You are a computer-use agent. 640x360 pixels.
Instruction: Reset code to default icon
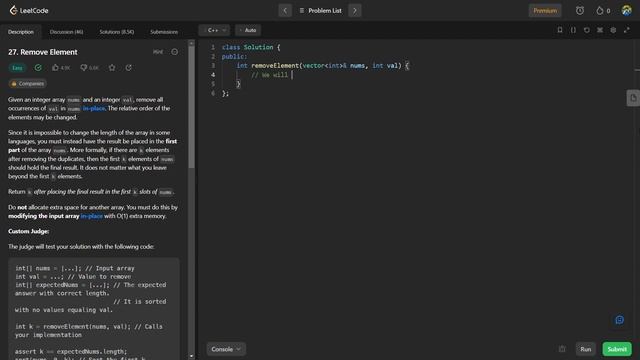point(587,30)
